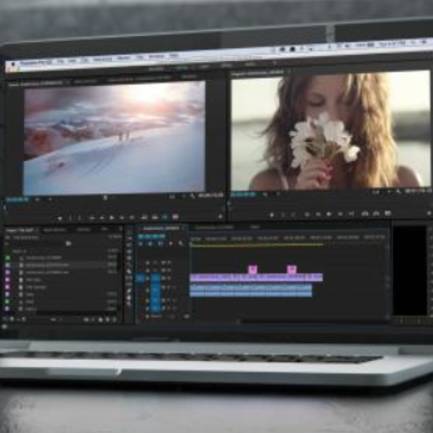The image size is (433, 433).
Task: Open the Sequence menu in the menu bar
Action: (102, 60)
